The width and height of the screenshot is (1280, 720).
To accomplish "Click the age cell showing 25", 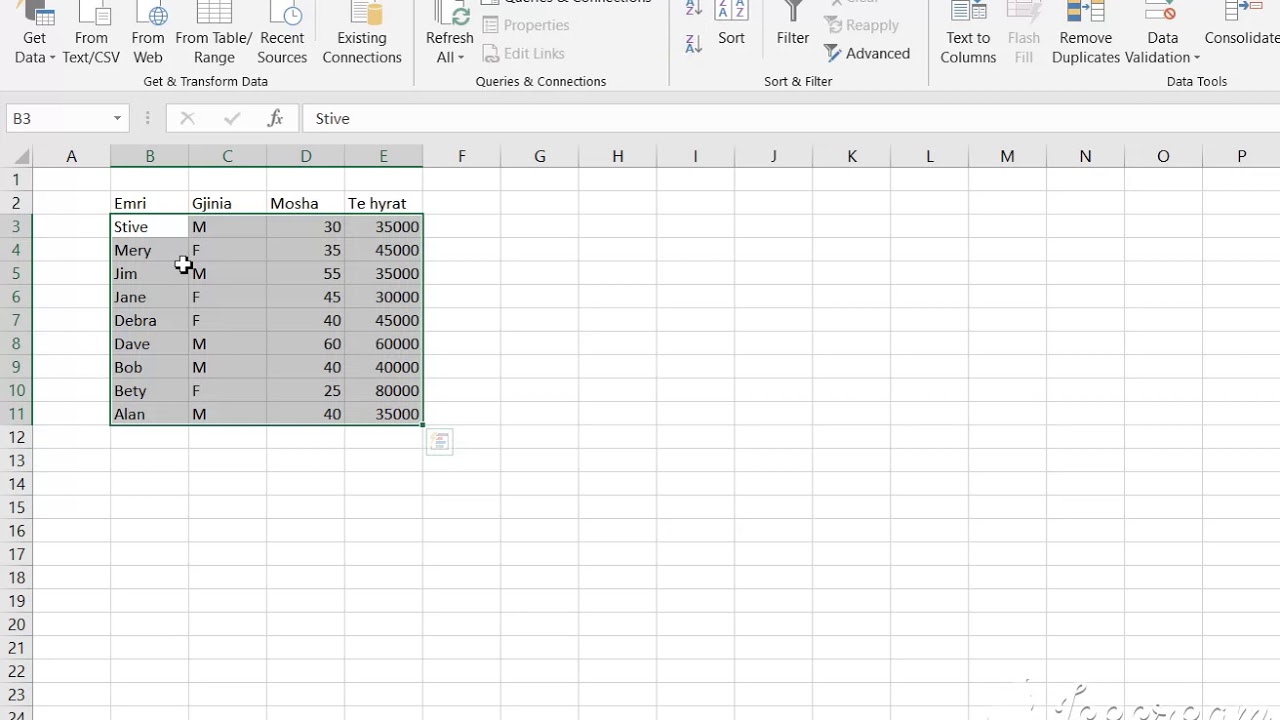I will click(305, 391).
